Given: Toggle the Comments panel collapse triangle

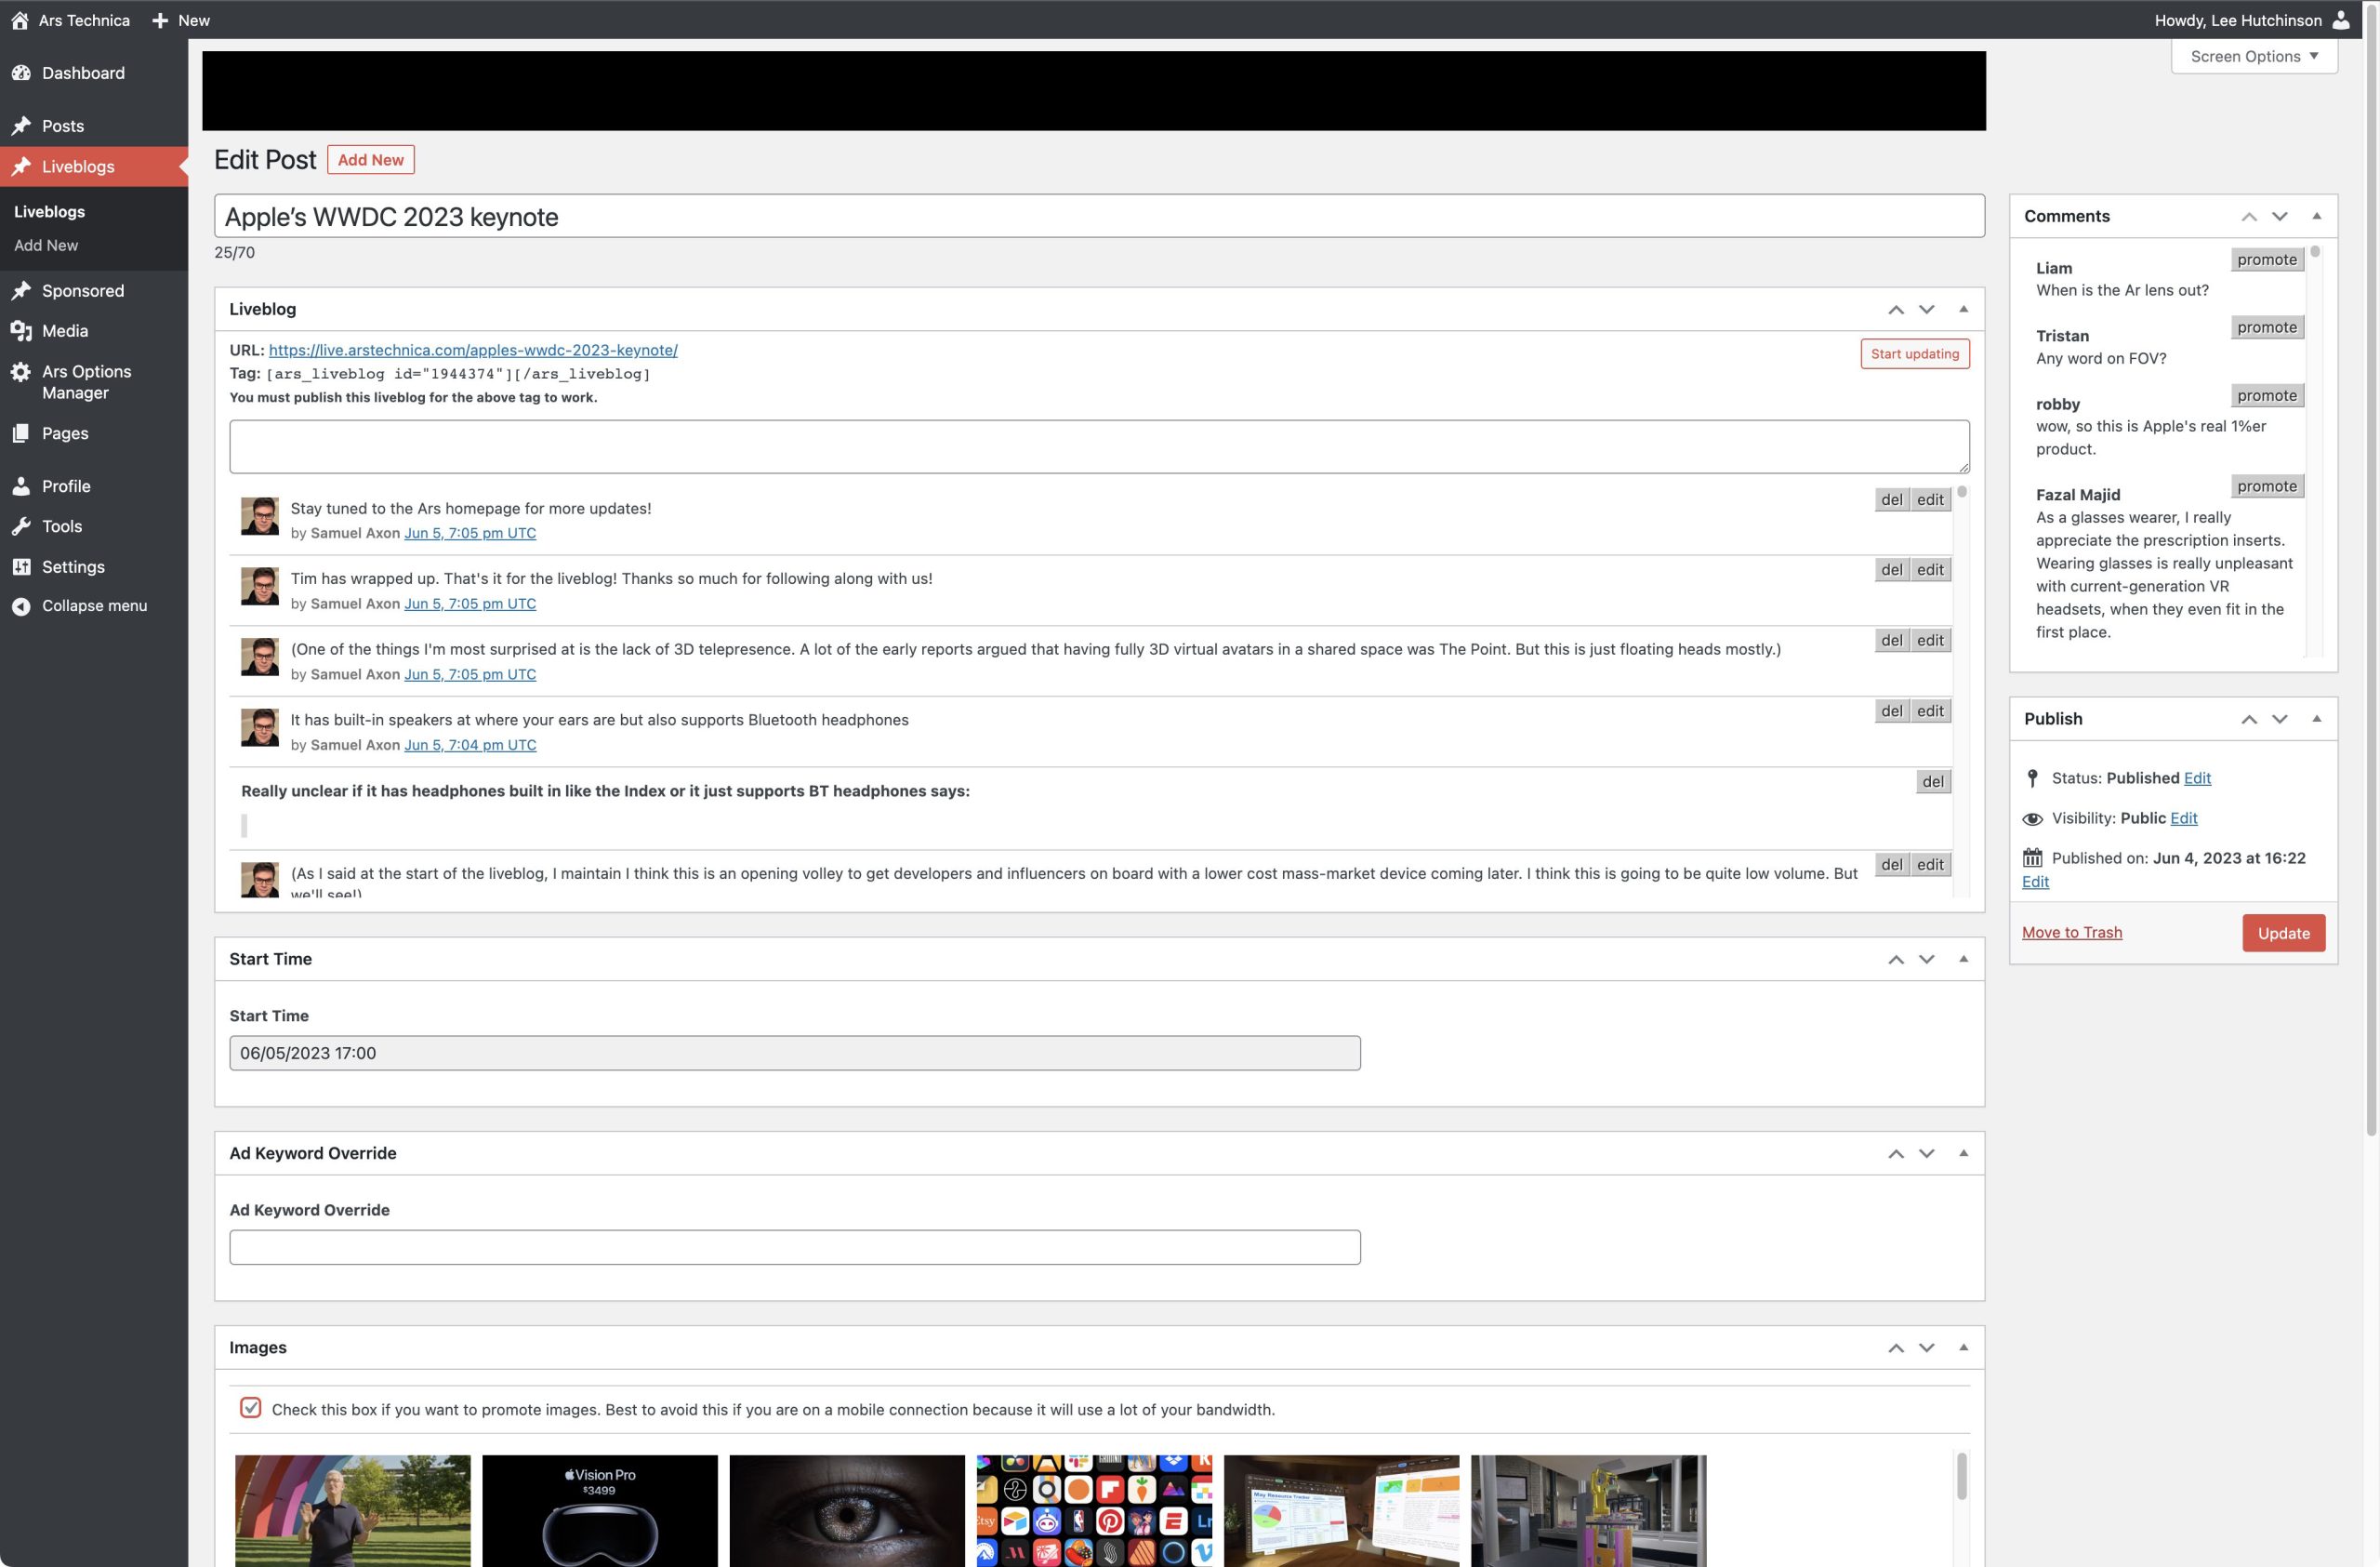Looking at the screenshot, I should 2316,216.
